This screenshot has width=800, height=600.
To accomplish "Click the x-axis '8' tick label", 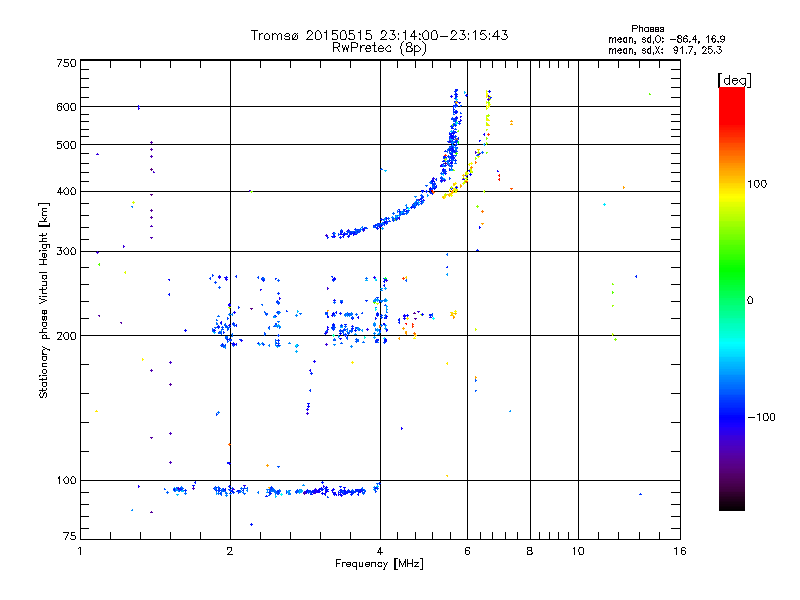I will coord(530,551).
